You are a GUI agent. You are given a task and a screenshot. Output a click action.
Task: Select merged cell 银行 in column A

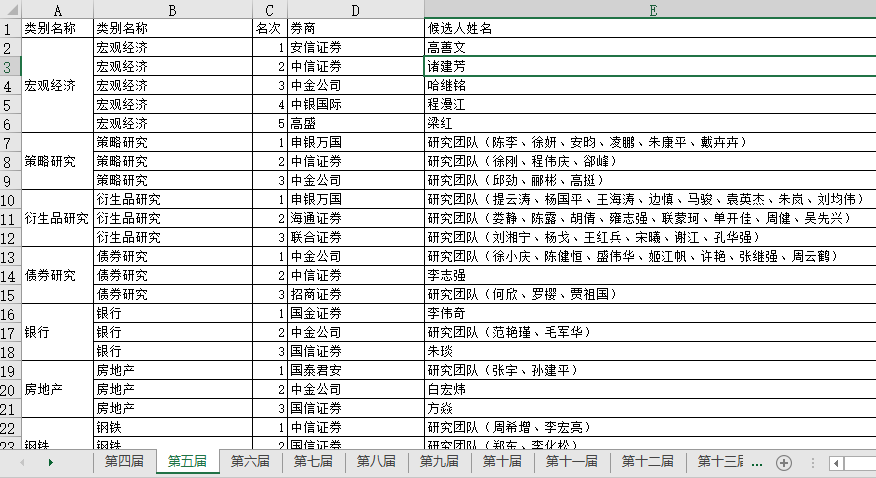(x=58, y=332)
